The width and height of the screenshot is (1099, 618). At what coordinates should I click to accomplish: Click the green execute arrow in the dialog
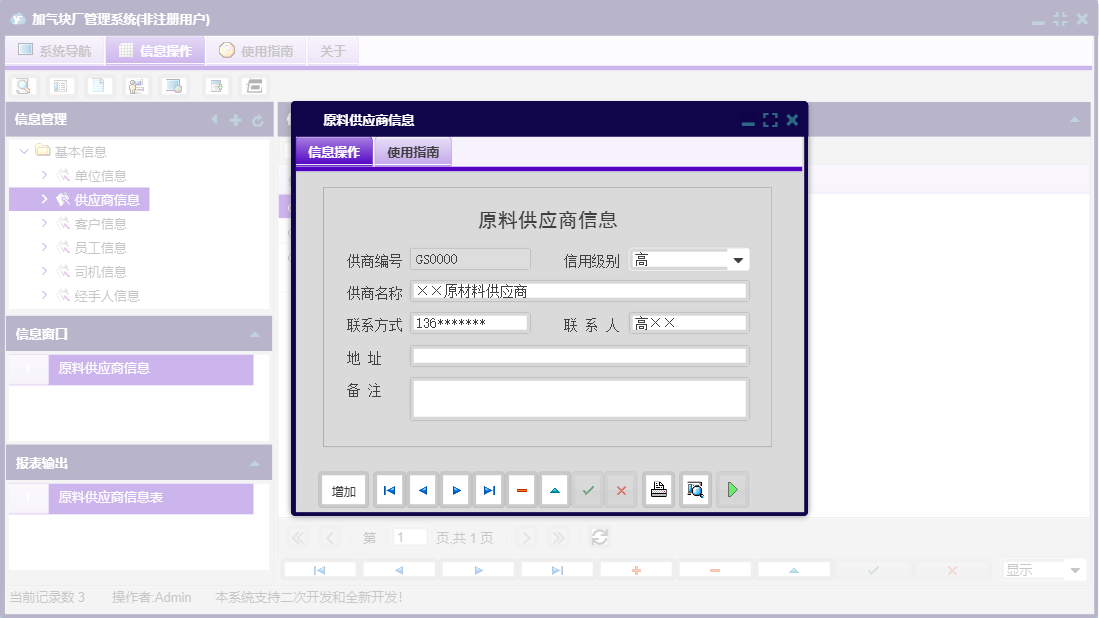(731, 489)
